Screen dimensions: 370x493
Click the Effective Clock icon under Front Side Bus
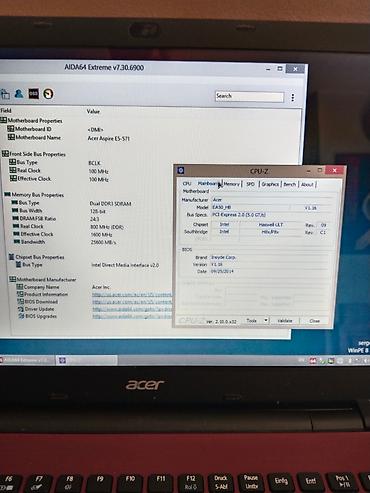13,179
